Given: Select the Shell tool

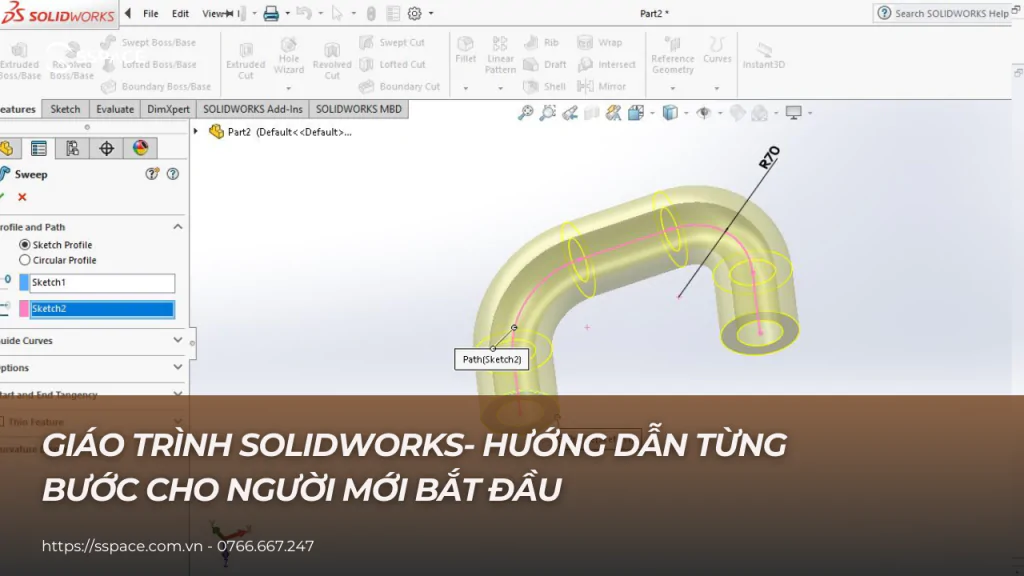Looking at the screenshot, I should [x=545, y=86].
